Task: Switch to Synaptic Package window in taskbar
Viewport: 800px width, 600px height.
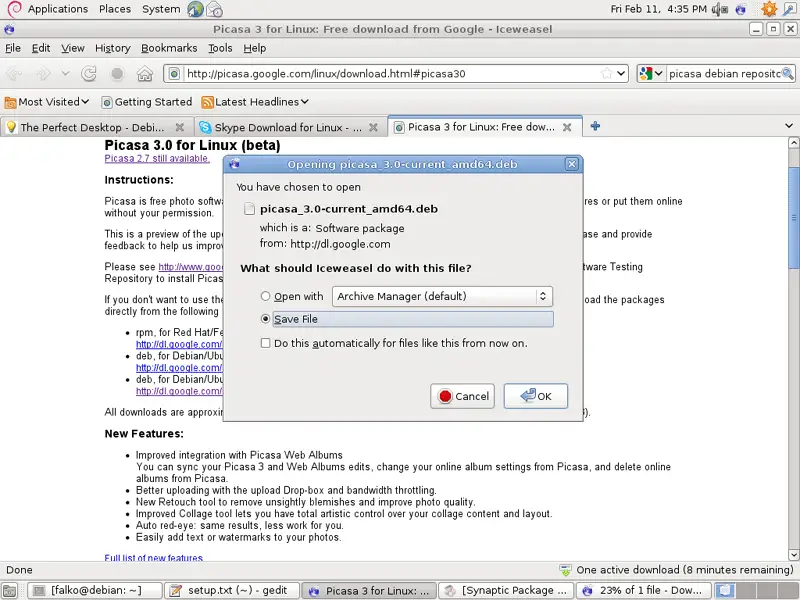Action: [506, 591]
